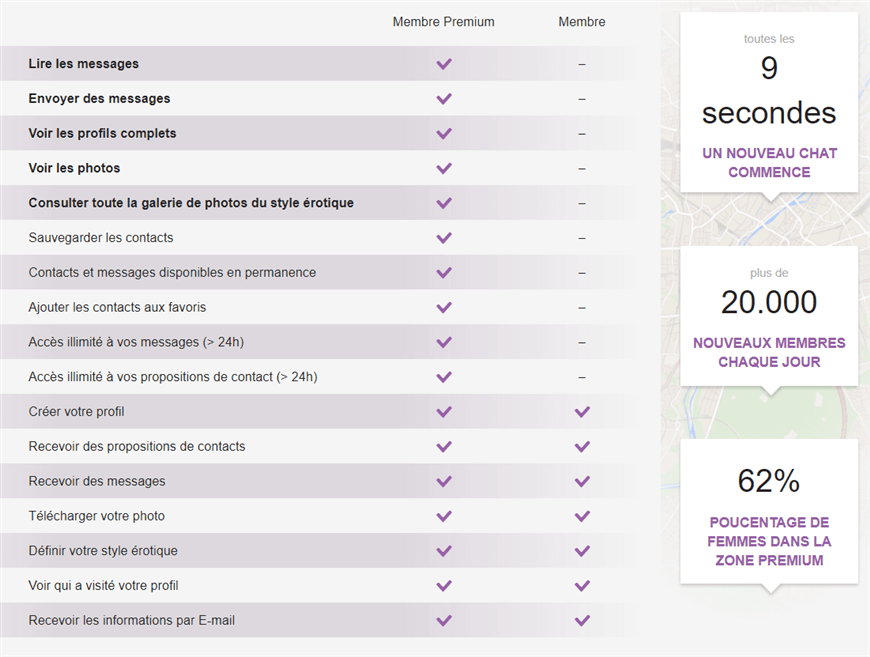The height and width of the screenshot is (657, 870).
Task: Select the Membre Premium column header
Action: pos(443,22)
